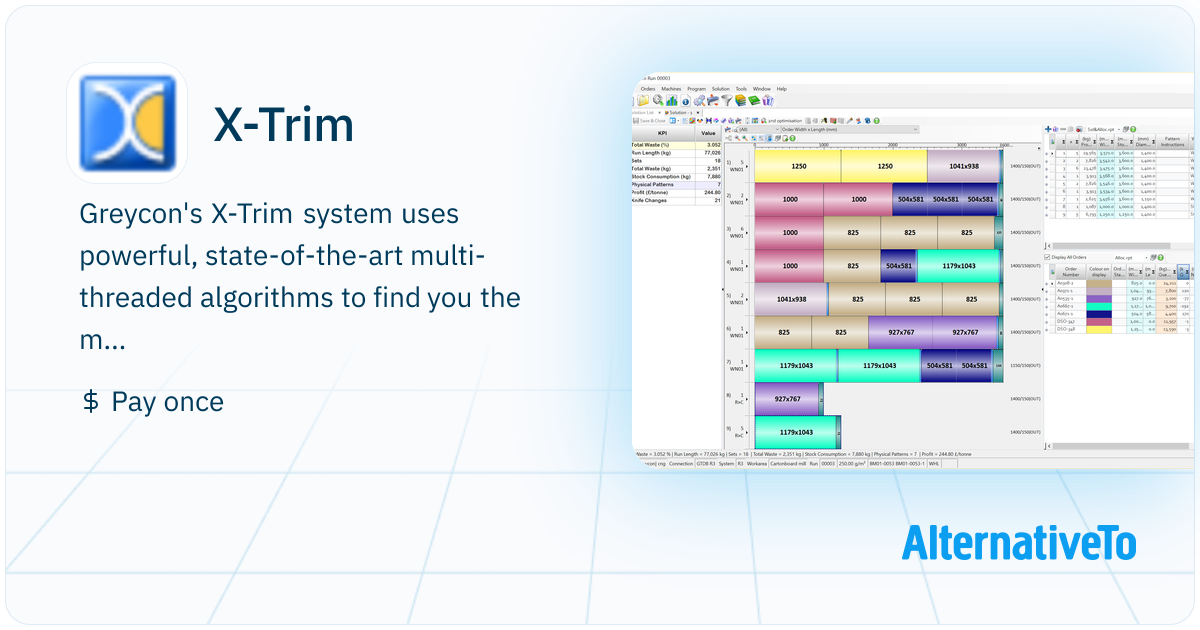Open Order Width x Length (mm) dropdown
This screenshot has height=630, width=1200.
pos(849,129)
